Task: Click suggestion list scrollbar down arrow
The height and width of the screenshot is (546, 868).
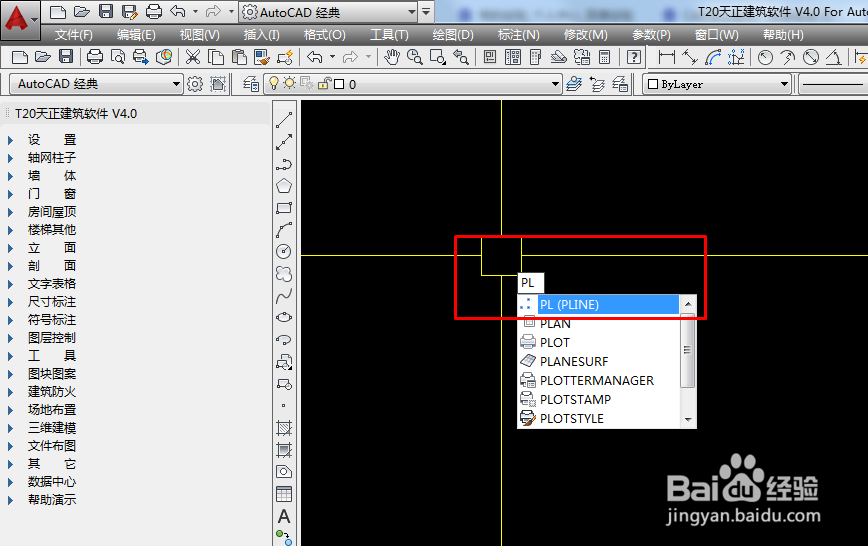Action: point(688,420)
